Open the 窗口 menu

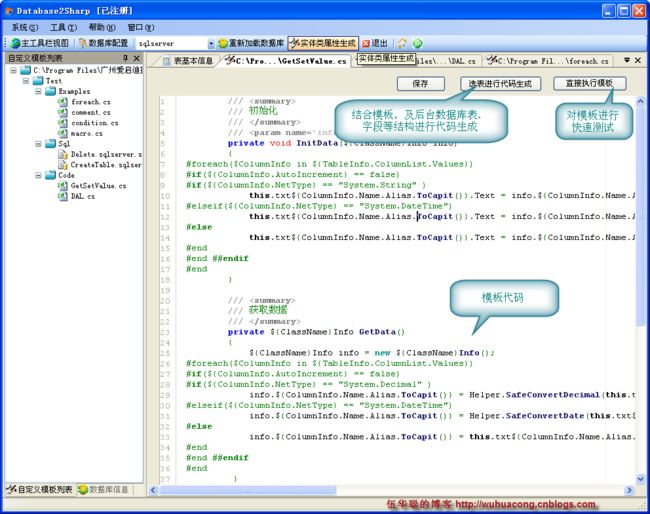[141, 27]
